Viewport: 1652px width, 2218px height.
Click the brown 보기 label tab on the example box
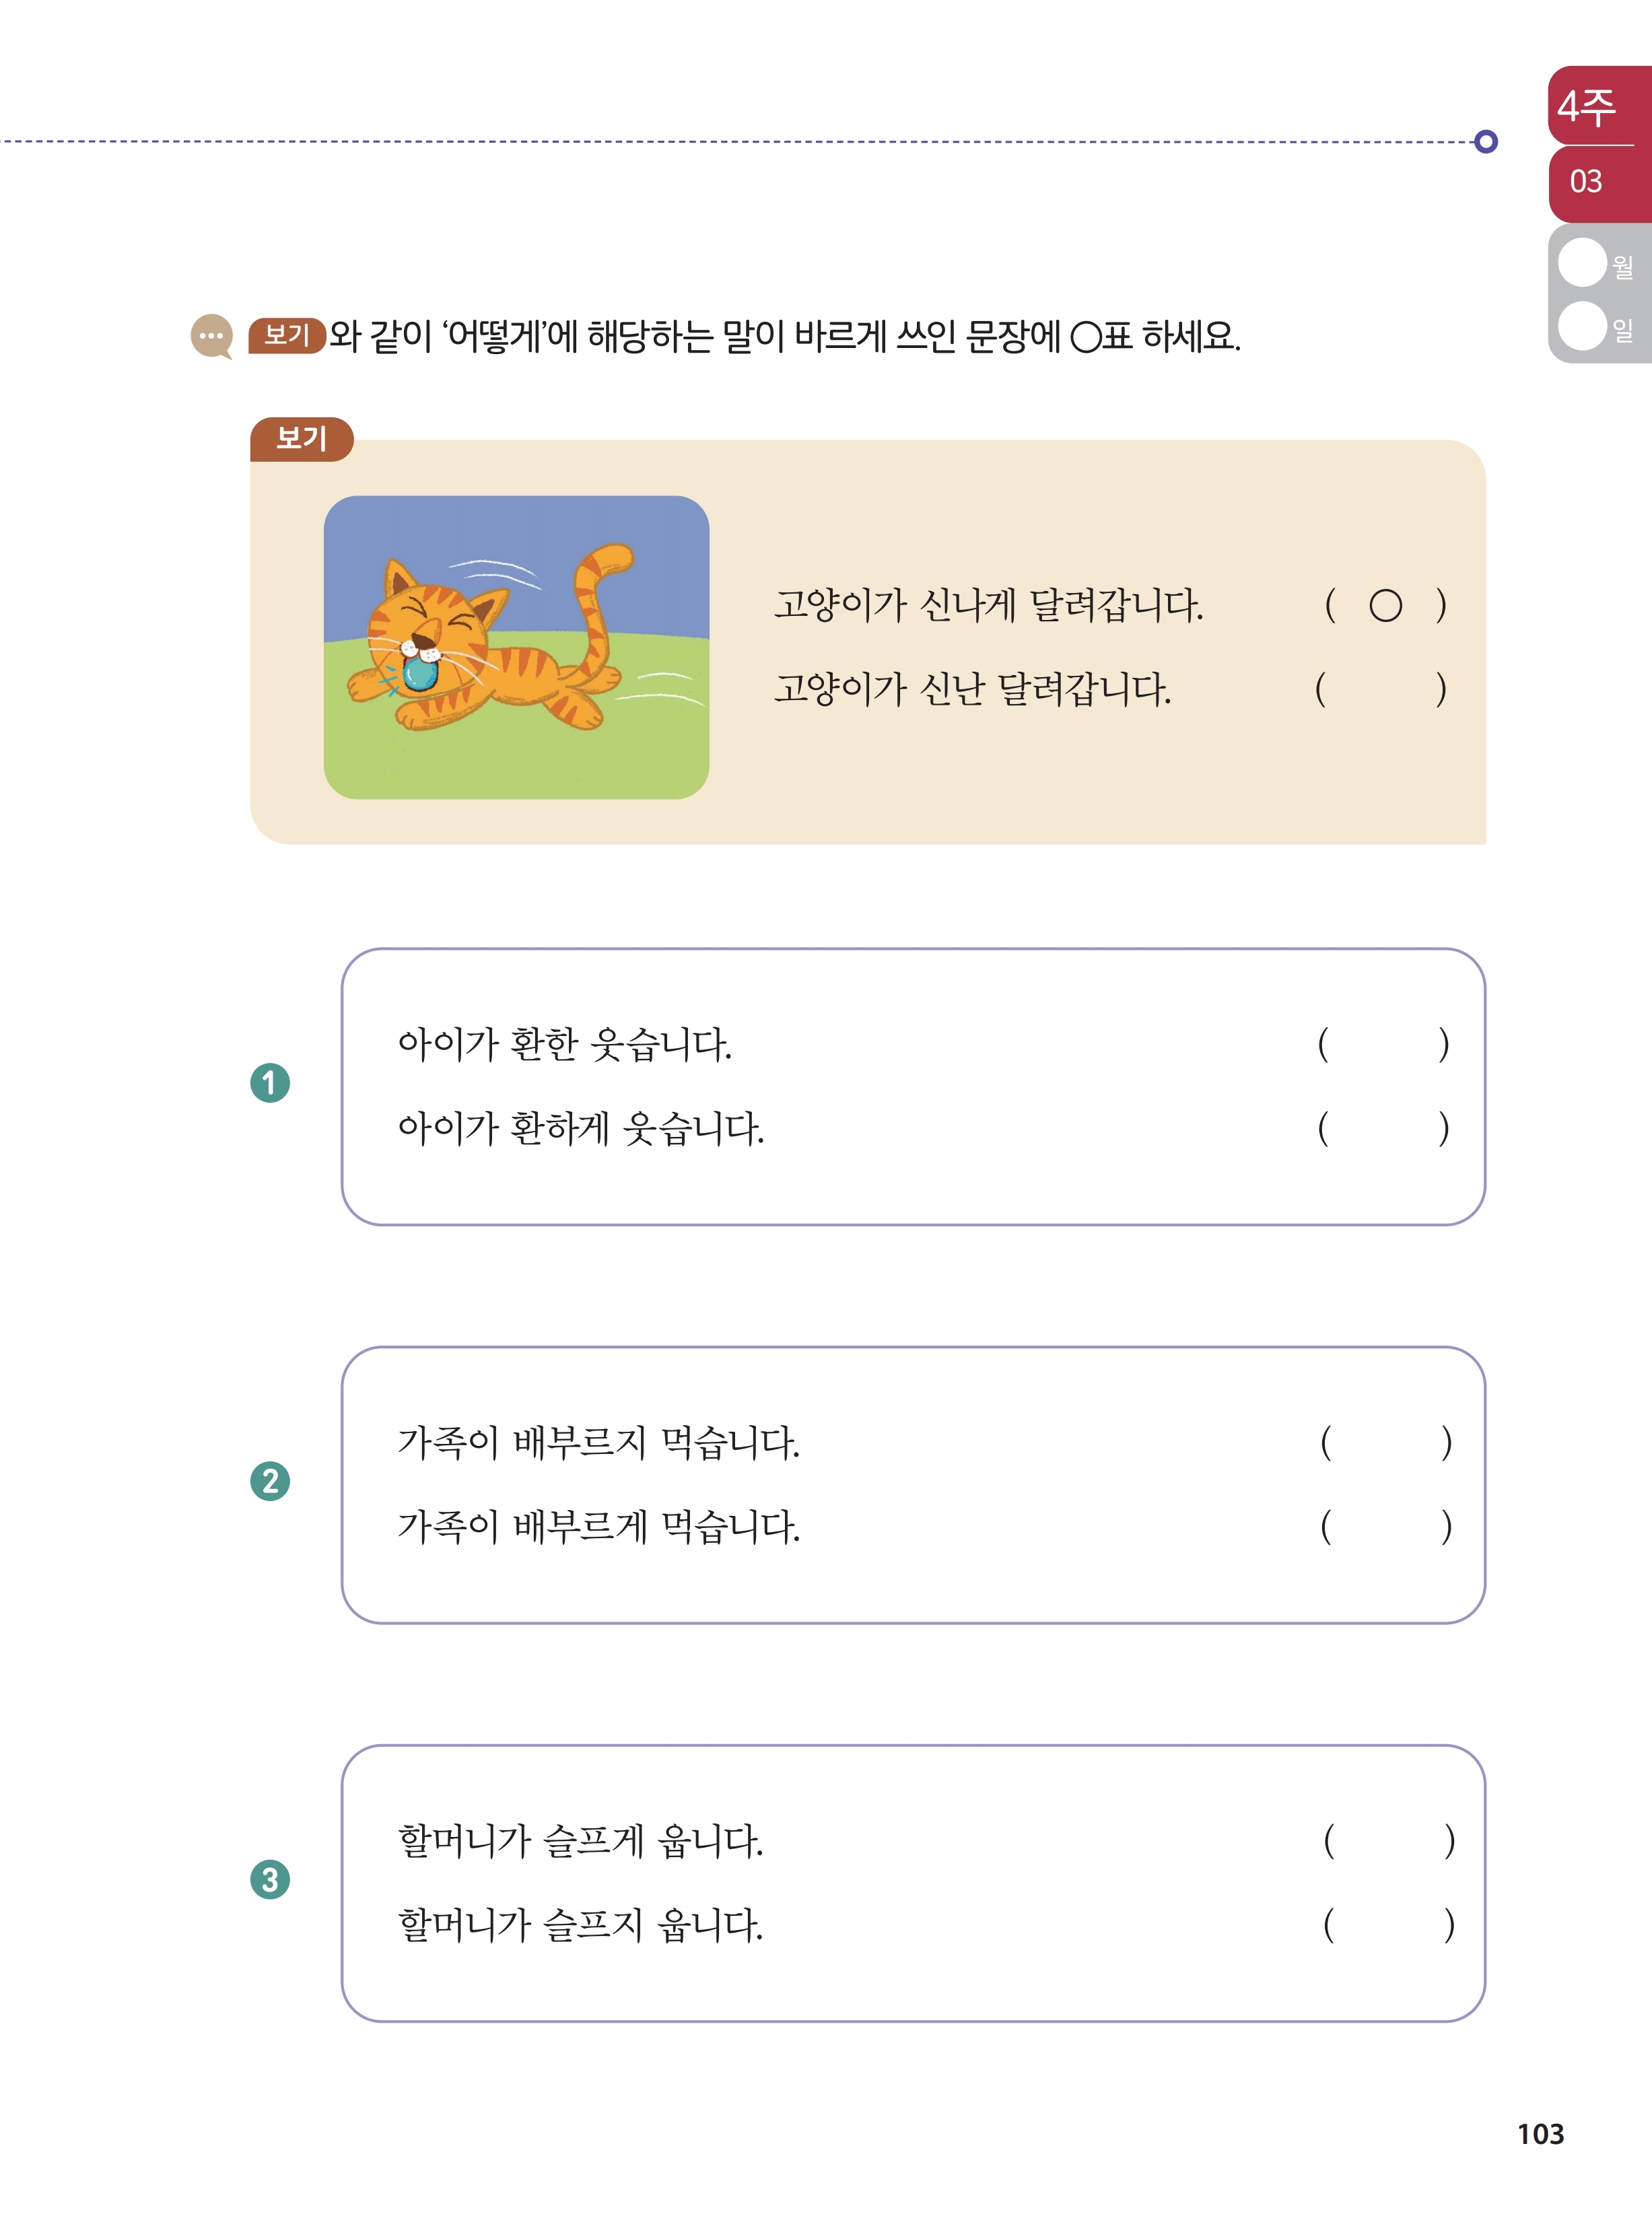[x=301, y=439]
